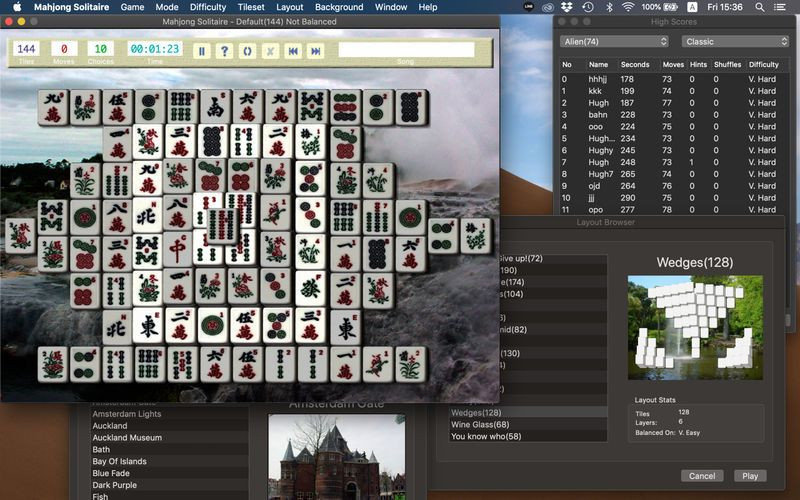Open the Time Machine menu bar icon
Screen dimensions: 800x500
[x=588, y=7]
